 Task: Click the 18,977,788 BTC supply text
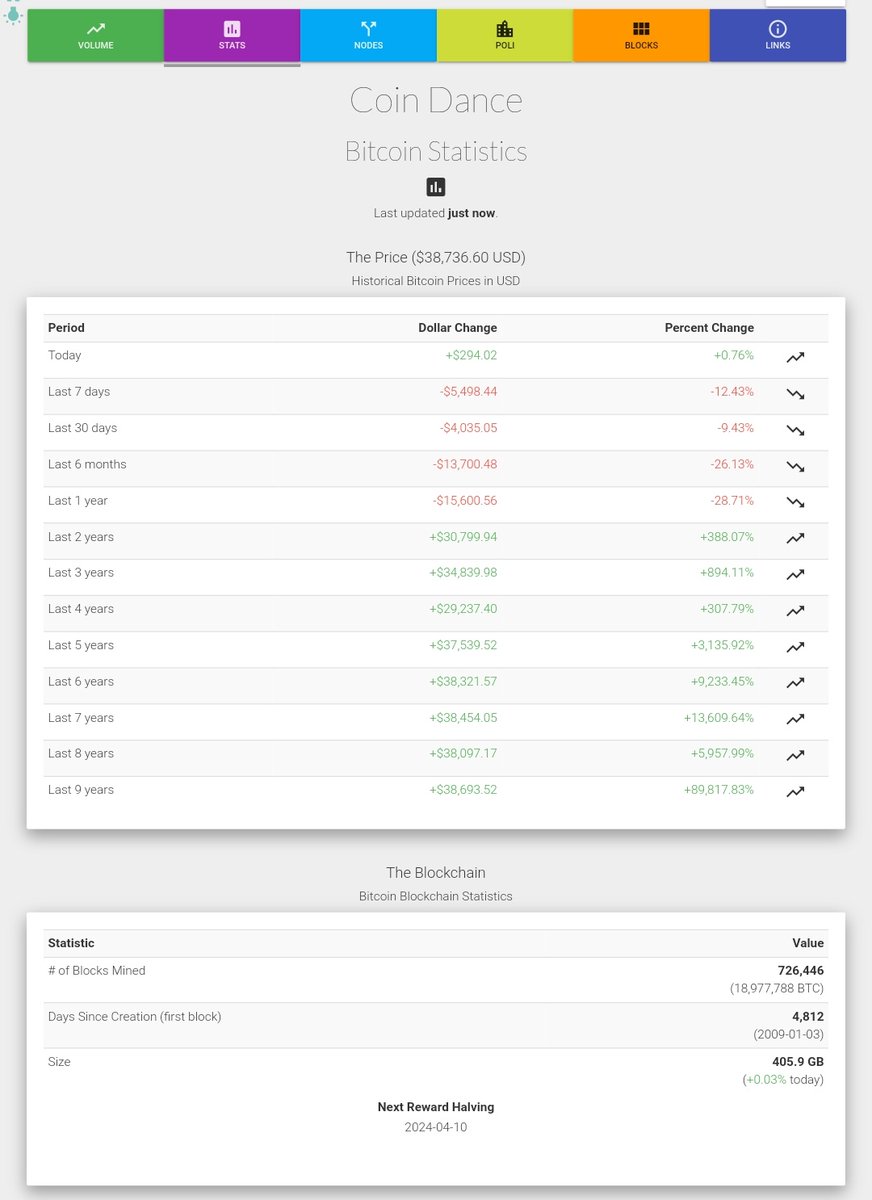(777, 988)
